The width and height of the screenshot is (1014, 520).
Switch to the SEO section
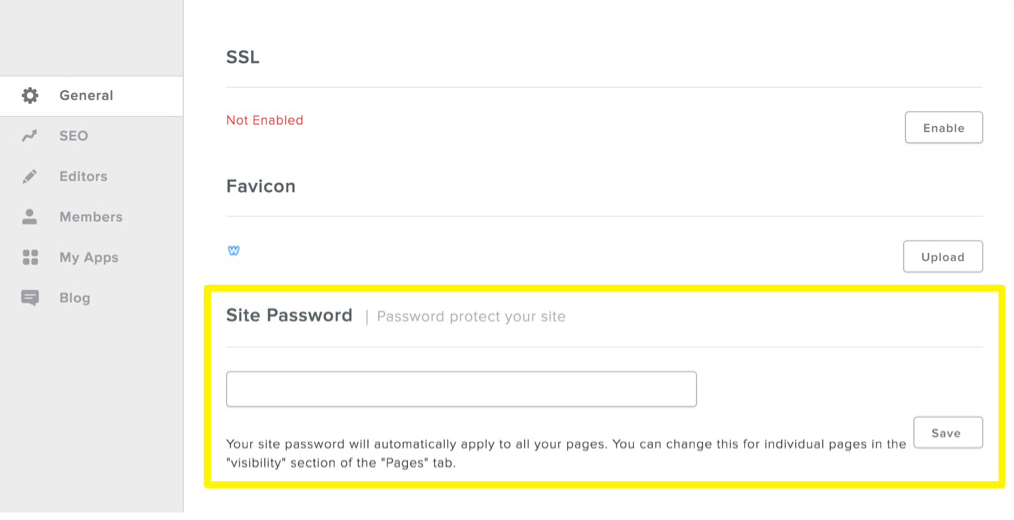74,136
